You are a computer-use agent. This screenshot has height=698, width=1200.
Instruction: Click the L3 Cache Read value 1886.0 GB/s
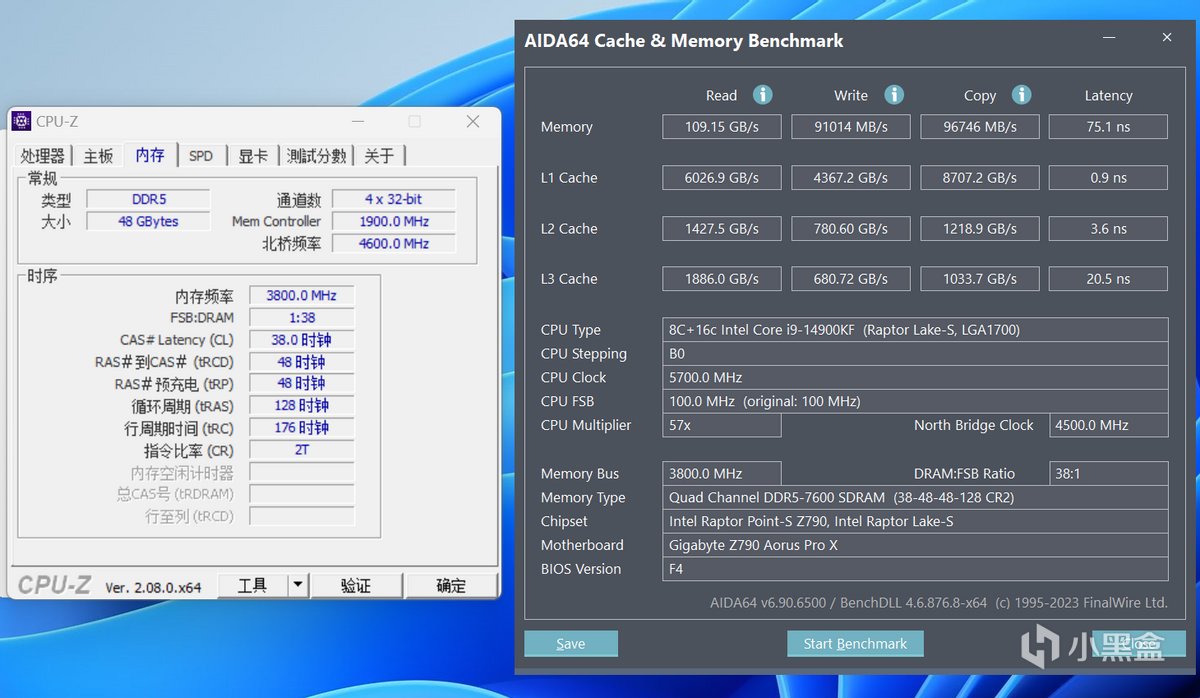coord(722,279)
